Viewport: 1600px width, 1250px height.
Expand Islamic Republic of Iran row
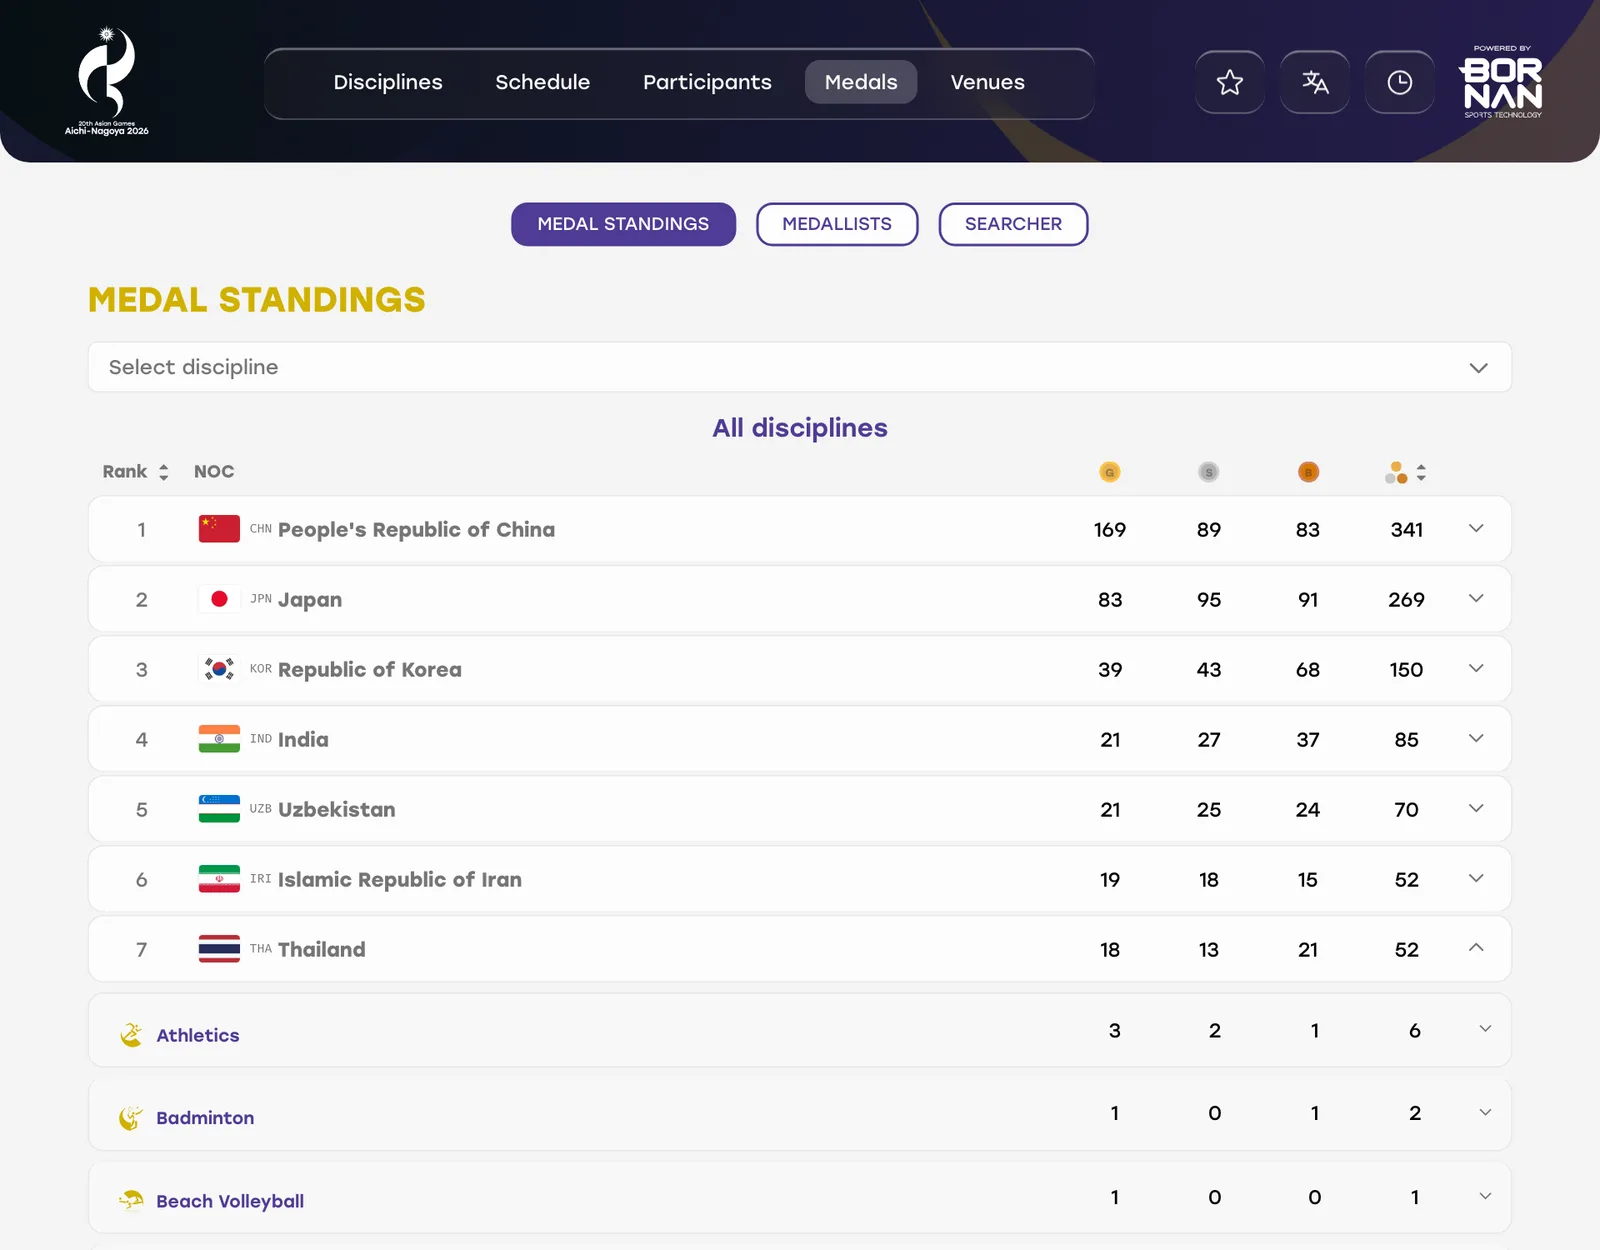pos(1476,879)
